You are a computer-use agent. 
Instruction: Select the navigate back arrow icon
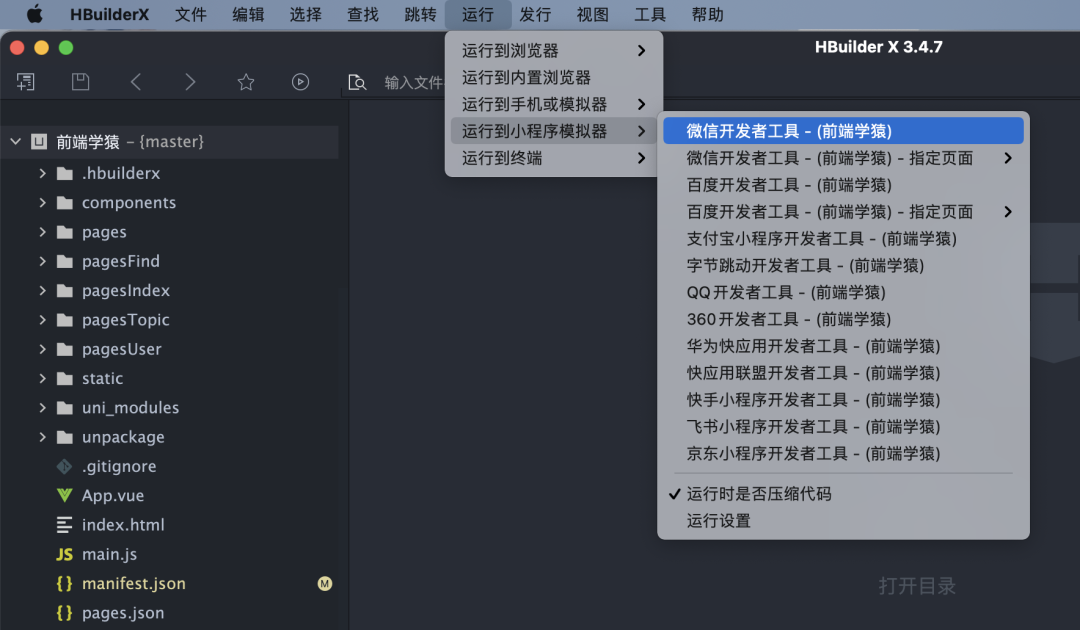tap(136, 82)
